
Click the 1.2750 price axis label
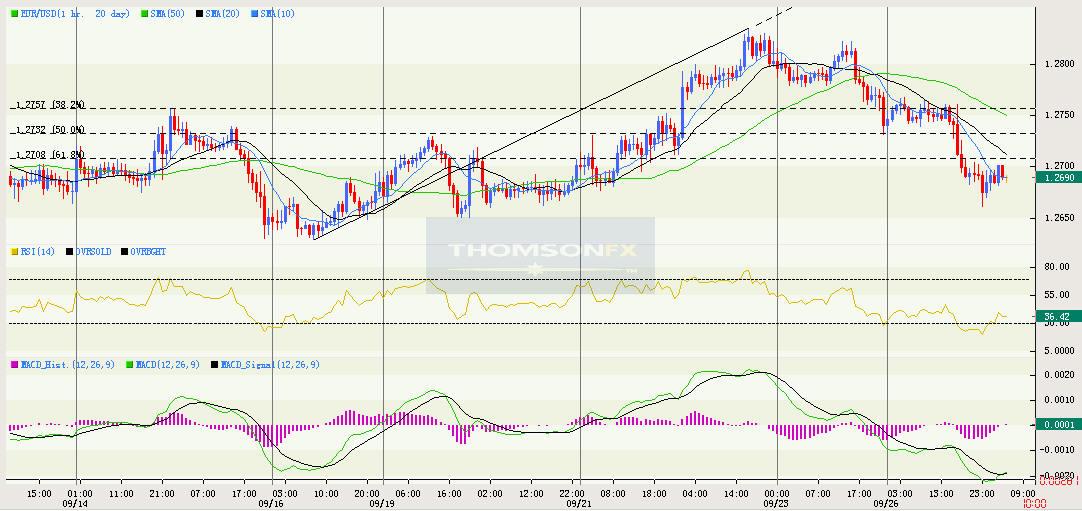point(1061,114)
